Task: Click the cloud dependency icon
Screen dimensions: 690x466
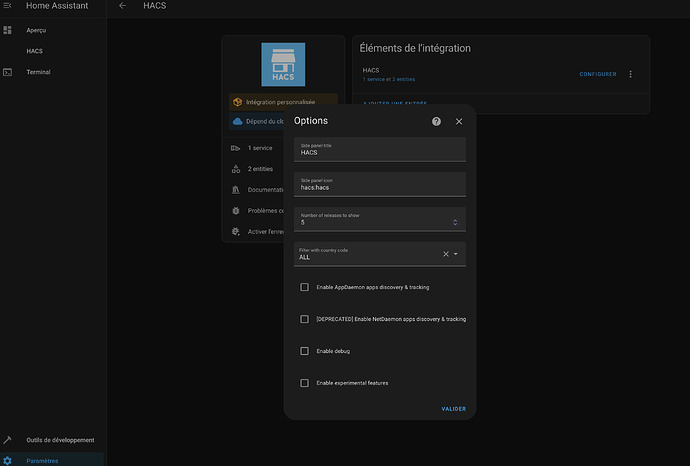Action: click(238, 121)
